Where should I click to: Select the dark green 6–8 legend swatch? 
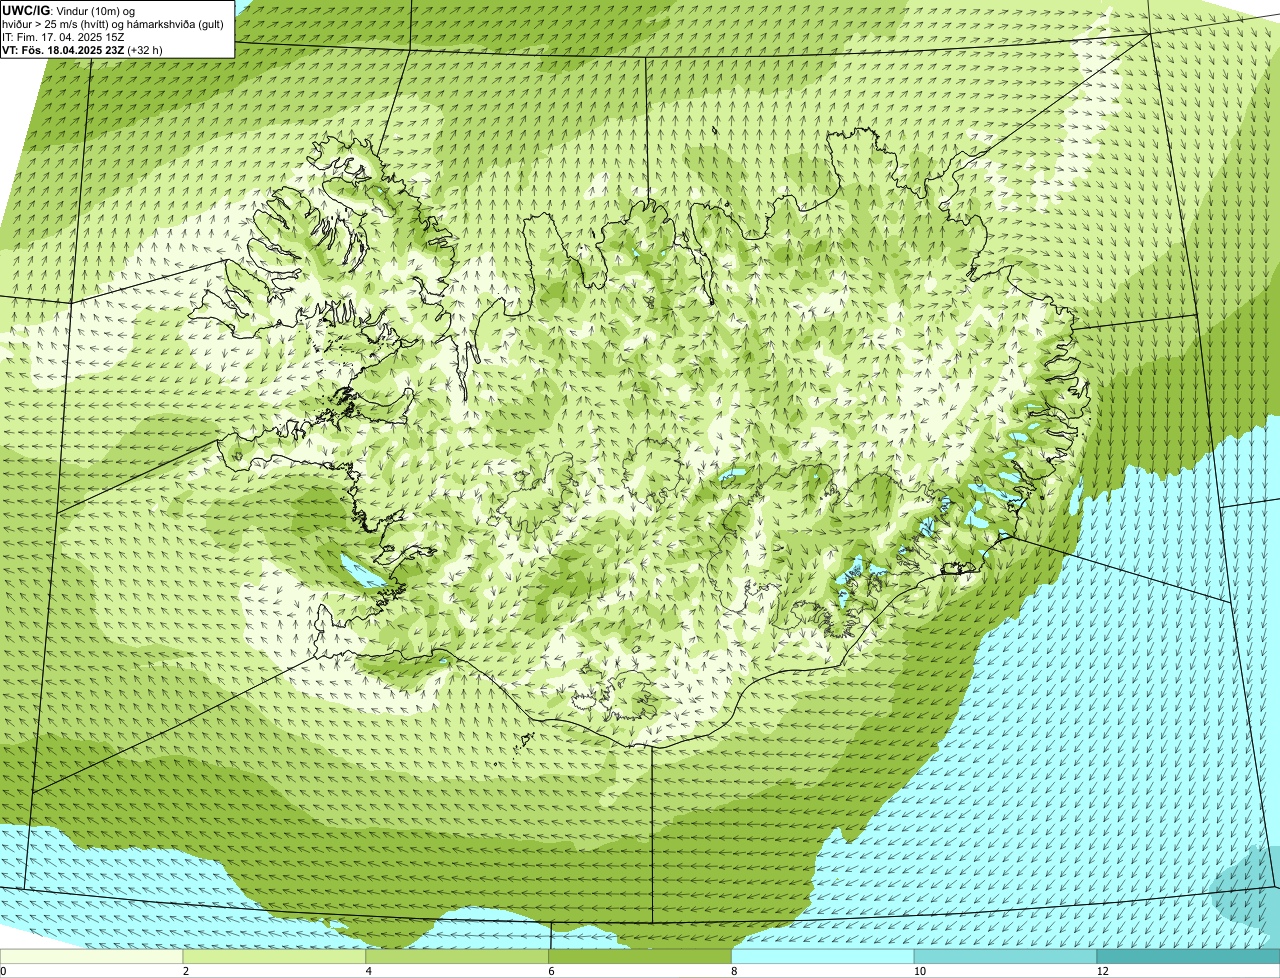coord(641,957)
